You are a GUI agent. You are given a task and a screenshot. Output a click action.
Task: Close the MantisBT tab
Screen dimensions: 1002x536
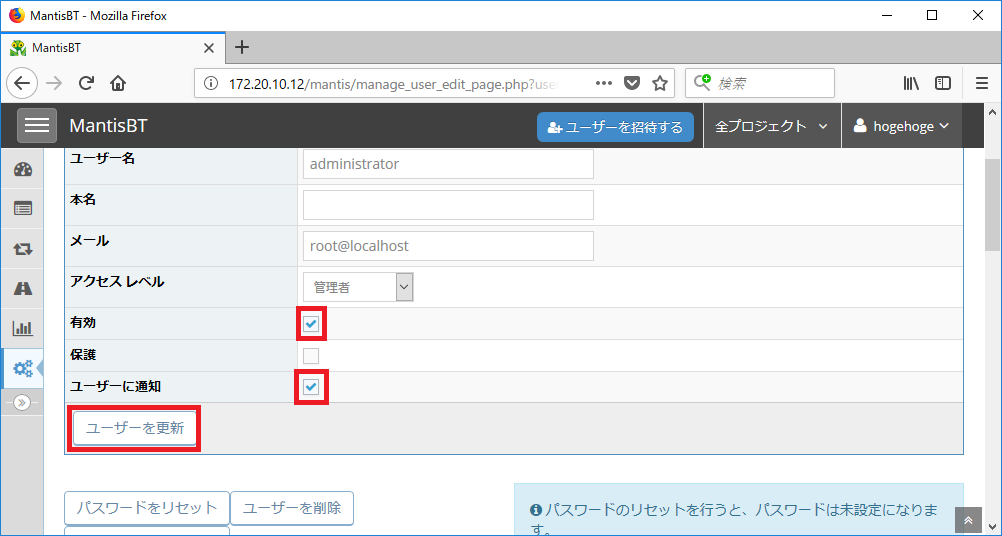click(x=209, y=48)
